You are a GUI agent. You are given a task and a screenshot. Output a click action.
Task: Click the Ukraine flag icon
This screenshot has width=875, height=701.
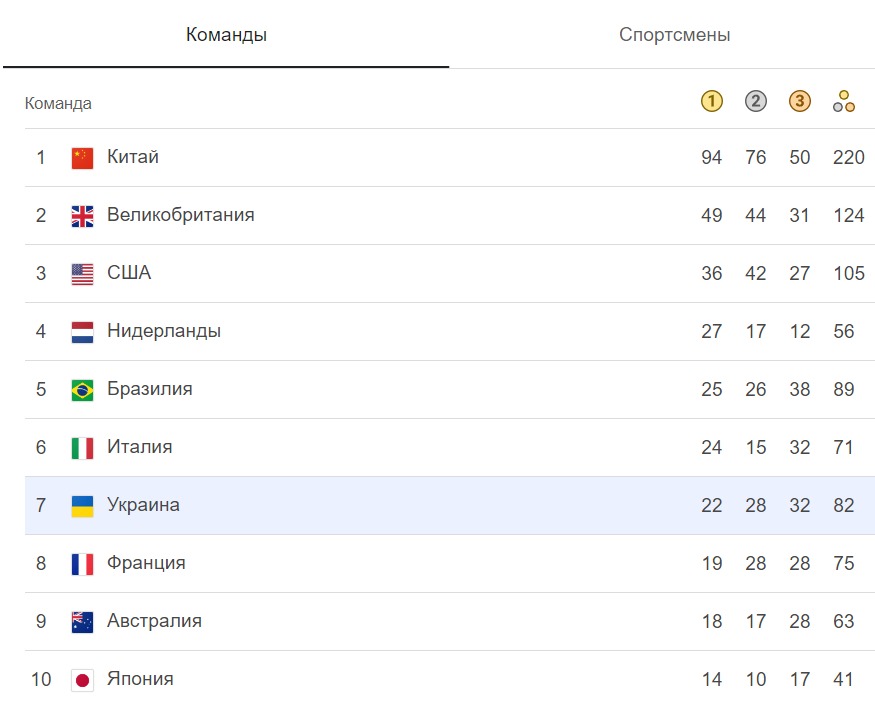click(82, 506)
